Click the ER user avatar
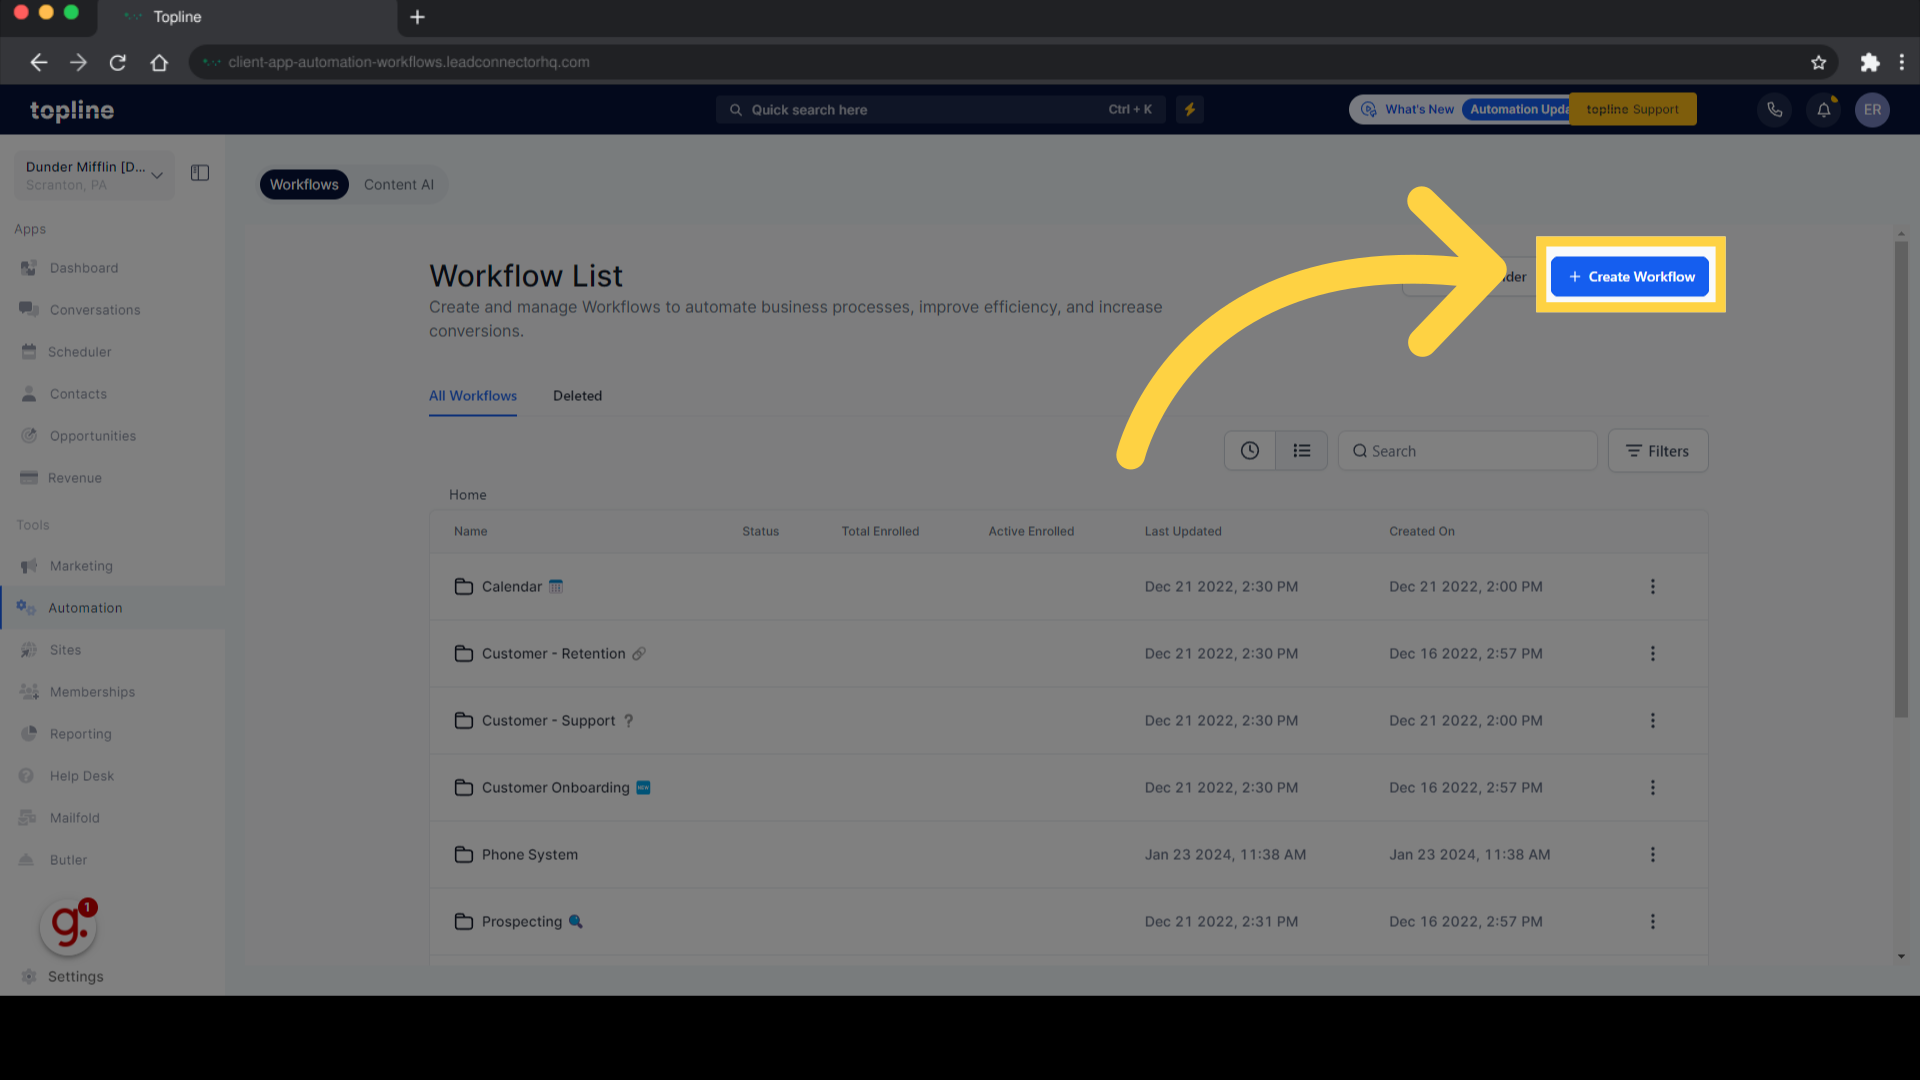The image size is (1920, 1080). (x=1872, y=110)
